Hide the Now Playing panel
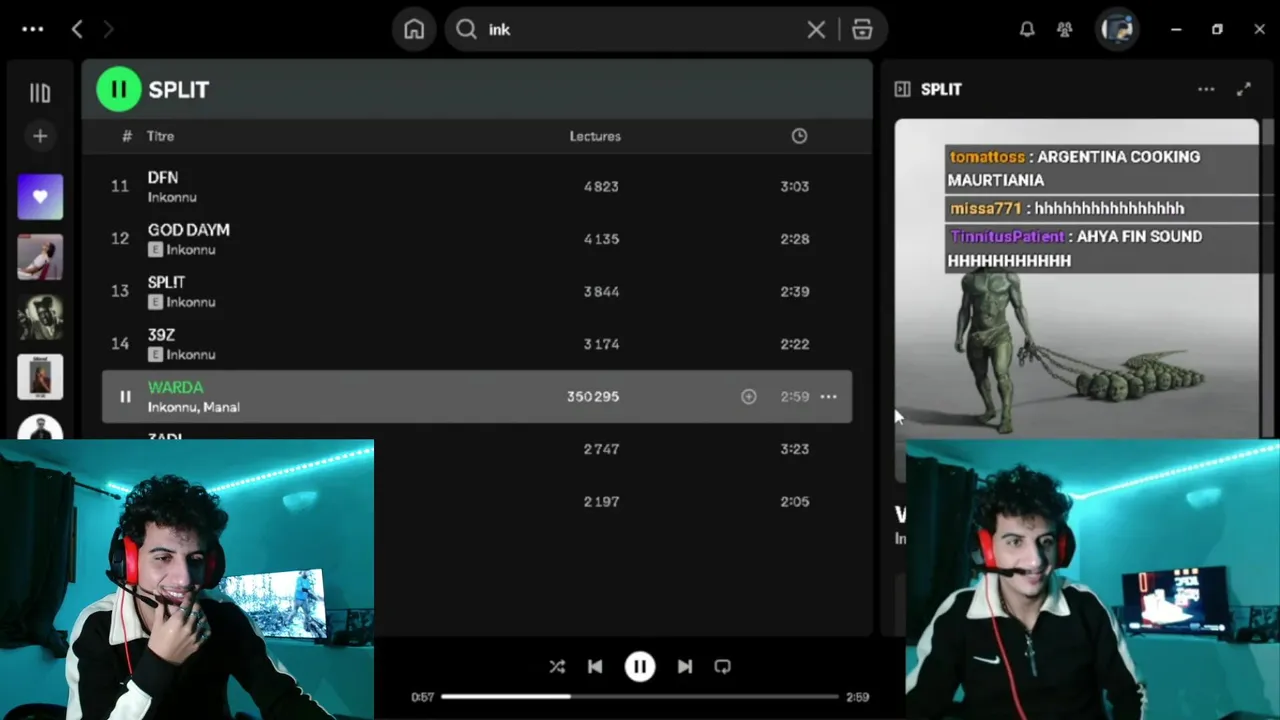The width and height of the screenshot is (1280, 720). [x=902, y=89]
